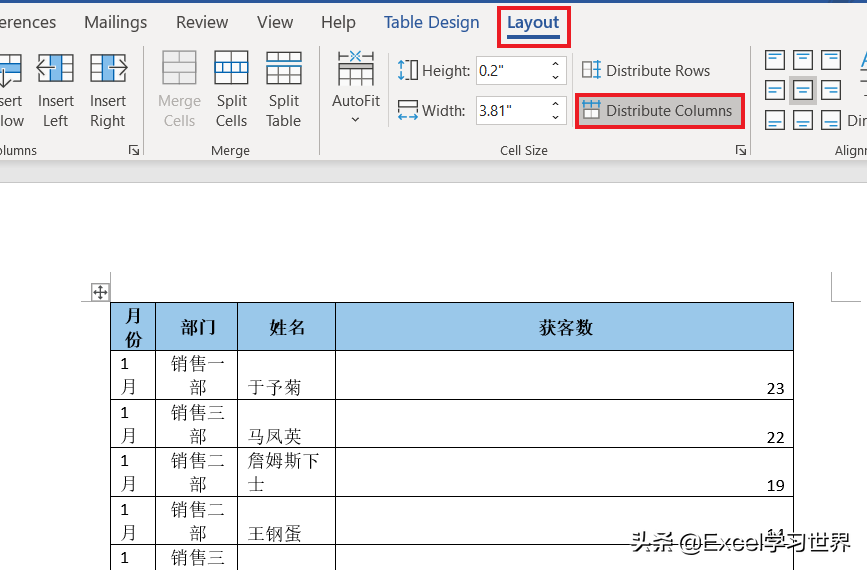Viewport: 867px width, 570px height.
Task: Click cell containing 詹姆斯下士
Action: 286,472
